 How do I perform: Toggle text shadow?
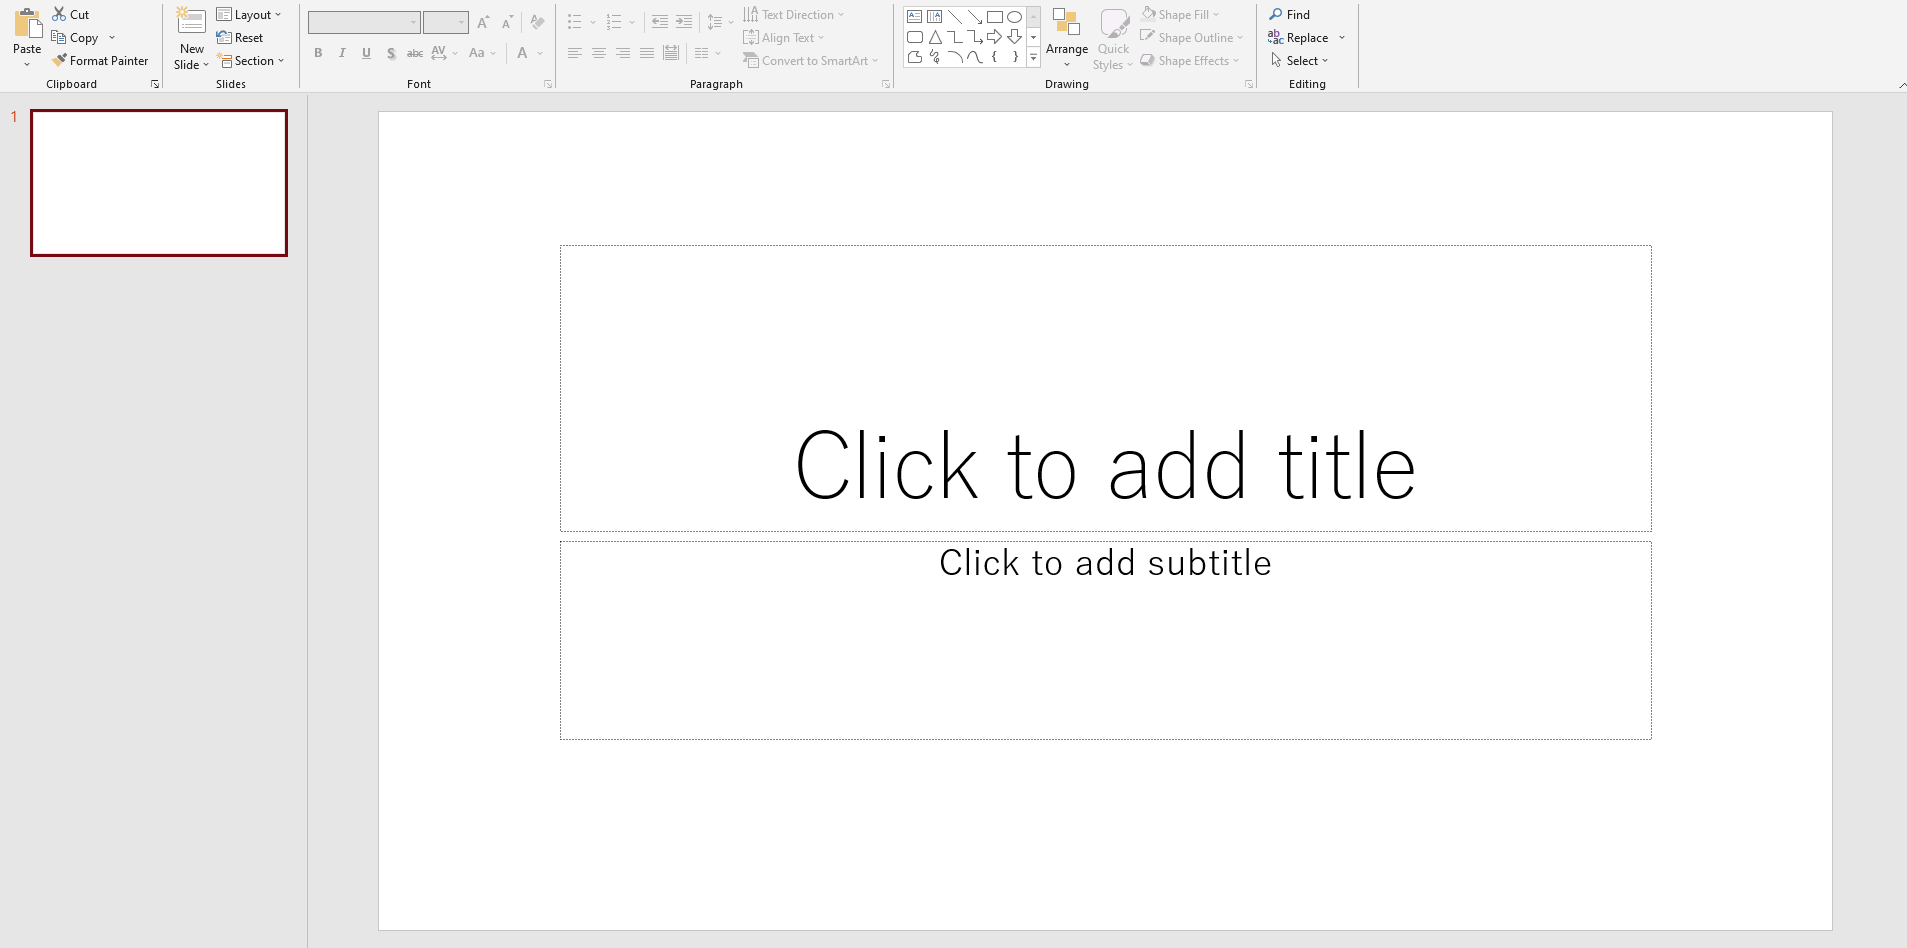point(391,53)
